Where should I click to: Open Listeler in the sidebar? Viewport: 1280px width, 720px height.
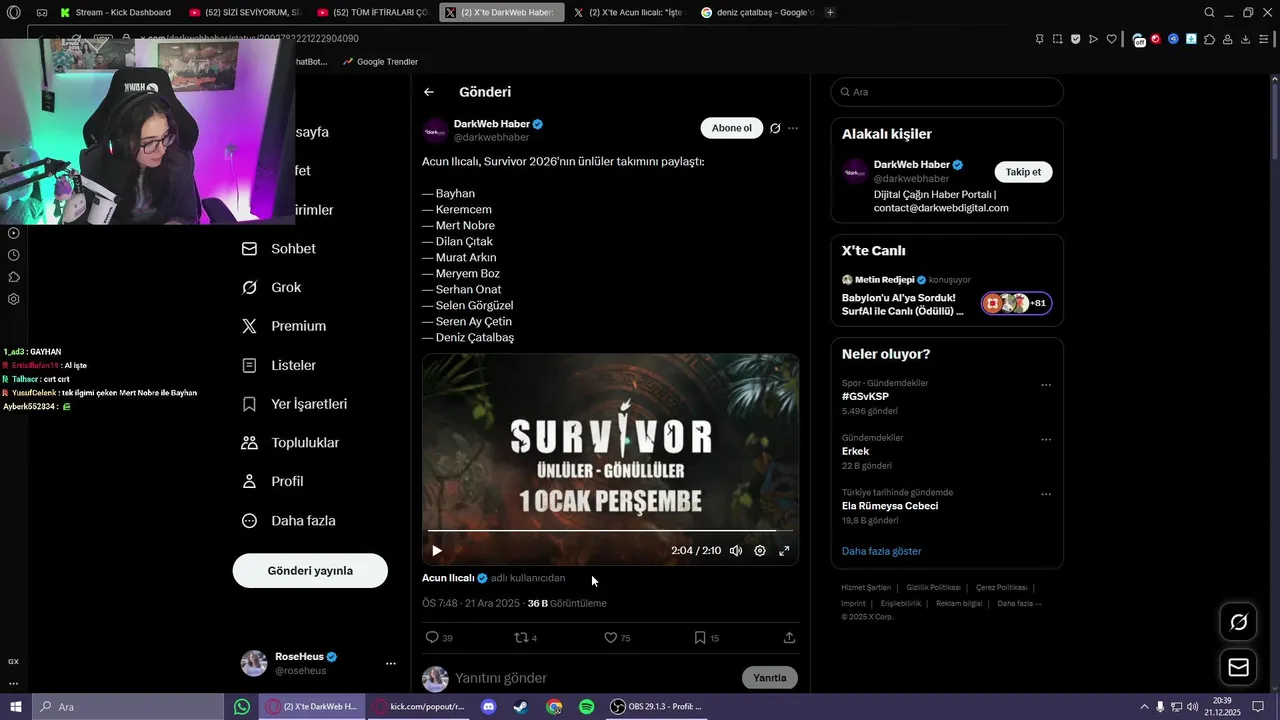279,365
